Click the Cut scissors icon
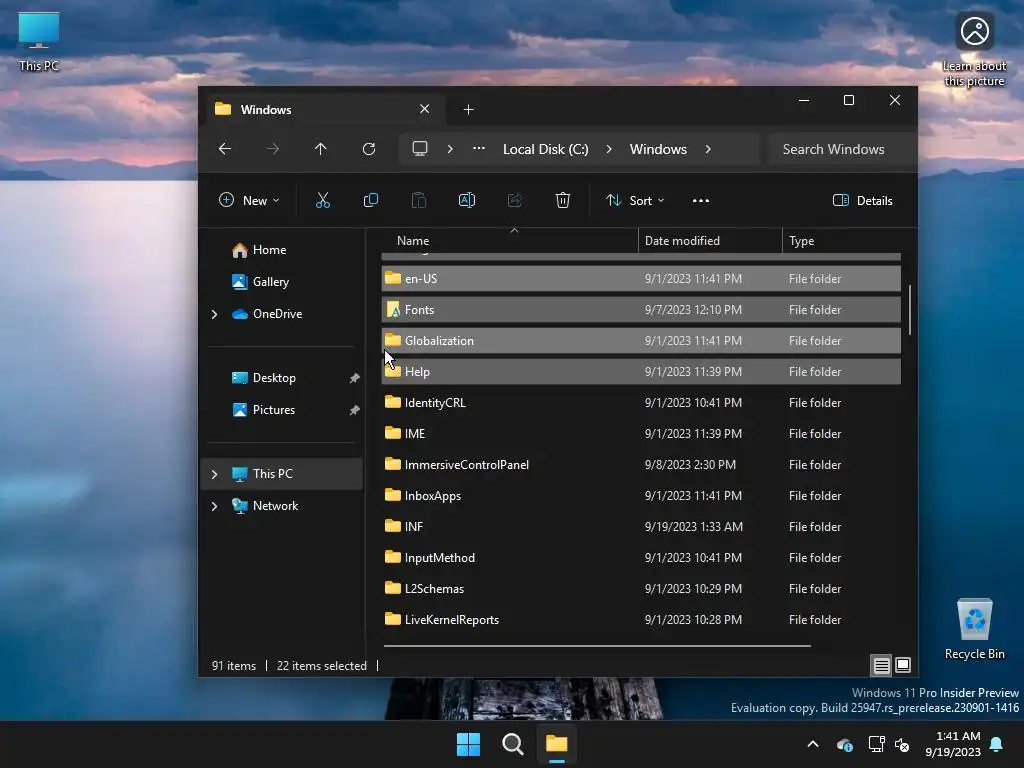This screenshot has width=1024, height=768. point(323,200)
